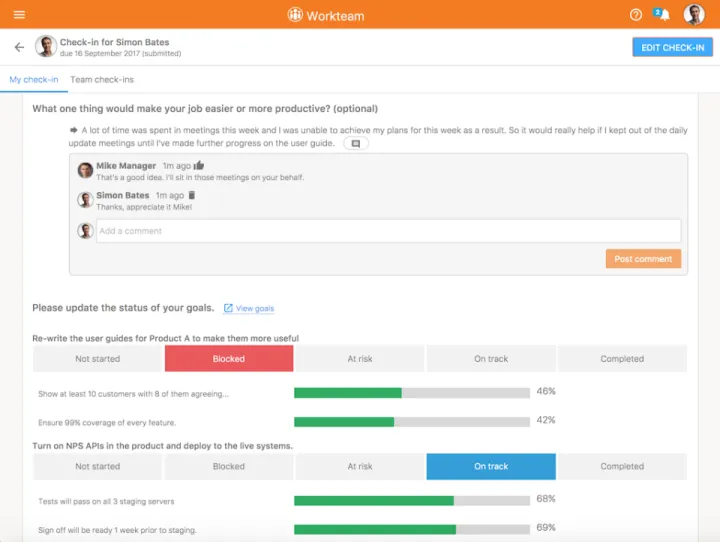
Task: Click the Add a comment field
Action: tap(388, 231)
